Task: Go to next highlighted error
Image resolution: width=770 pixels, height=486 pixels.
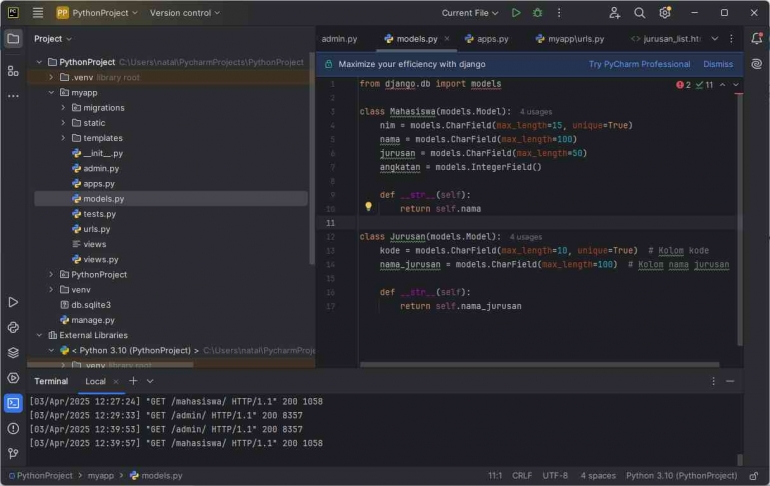Action: pyautogui.click(x=736, y=85)
